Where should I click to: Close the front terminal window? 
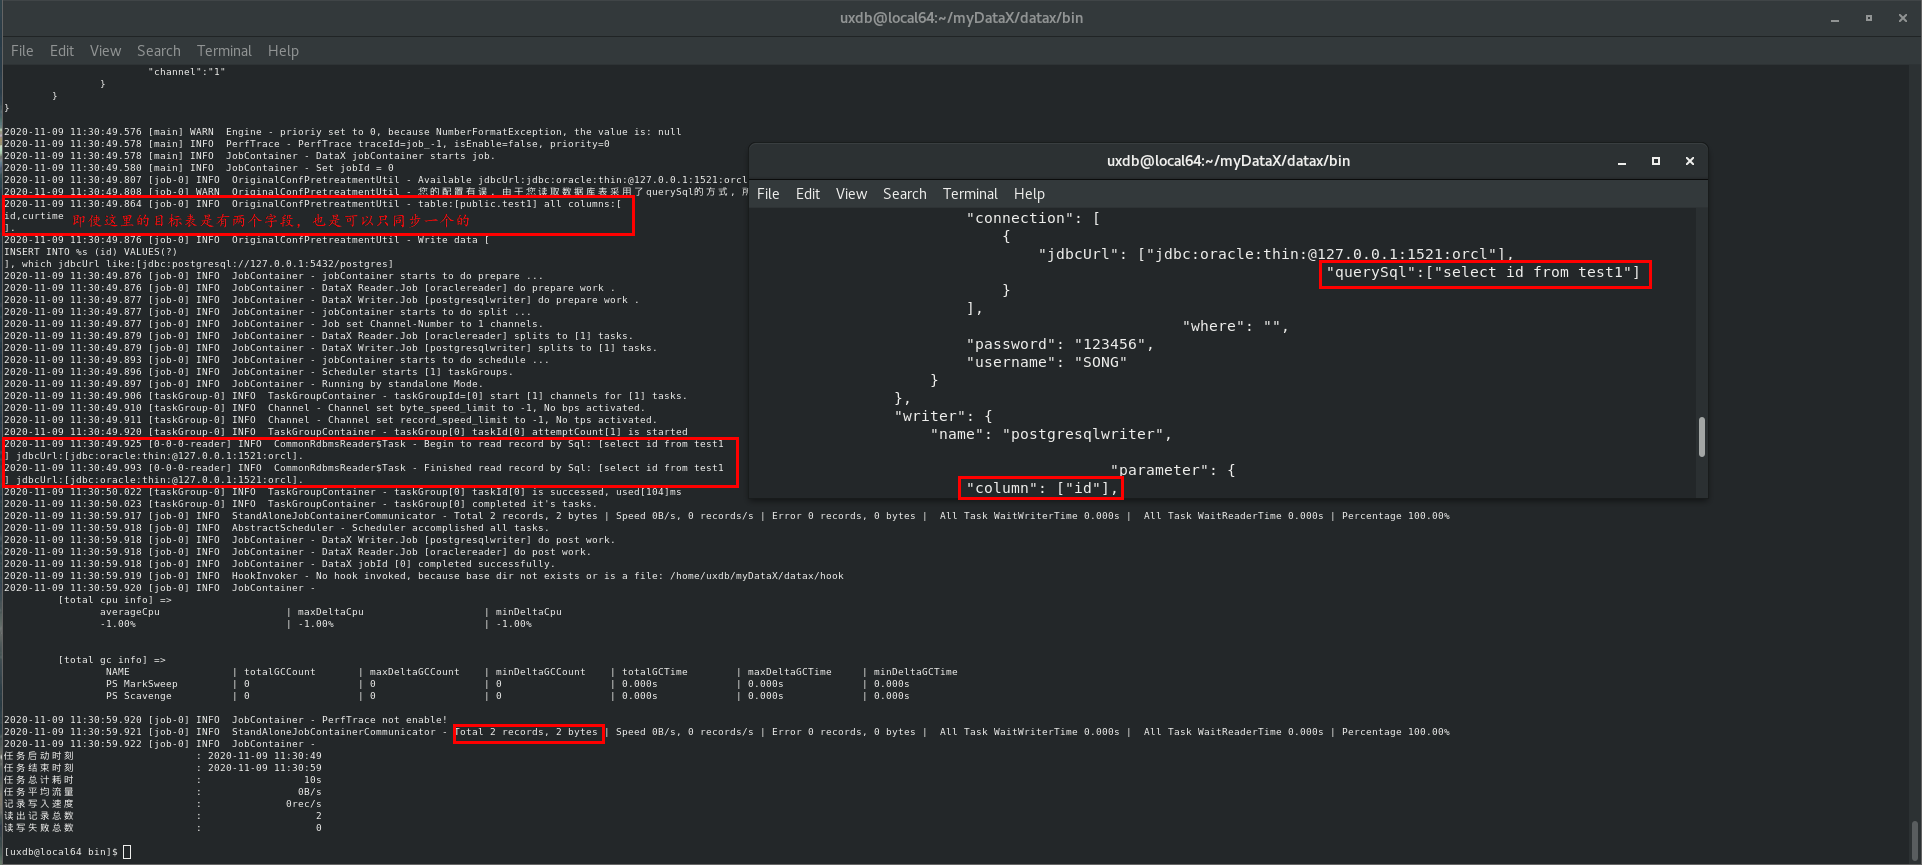tap(1690, 161)
